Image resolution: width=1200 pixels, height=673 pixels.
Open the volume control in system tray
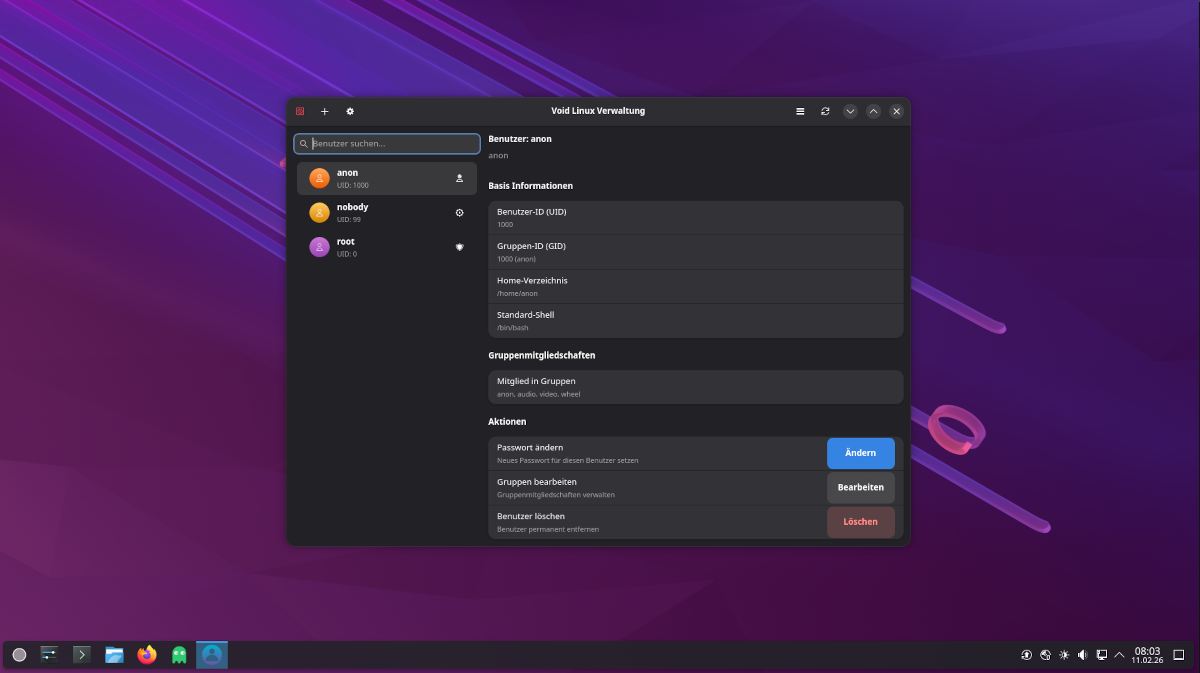click(x=1082, y=655)
